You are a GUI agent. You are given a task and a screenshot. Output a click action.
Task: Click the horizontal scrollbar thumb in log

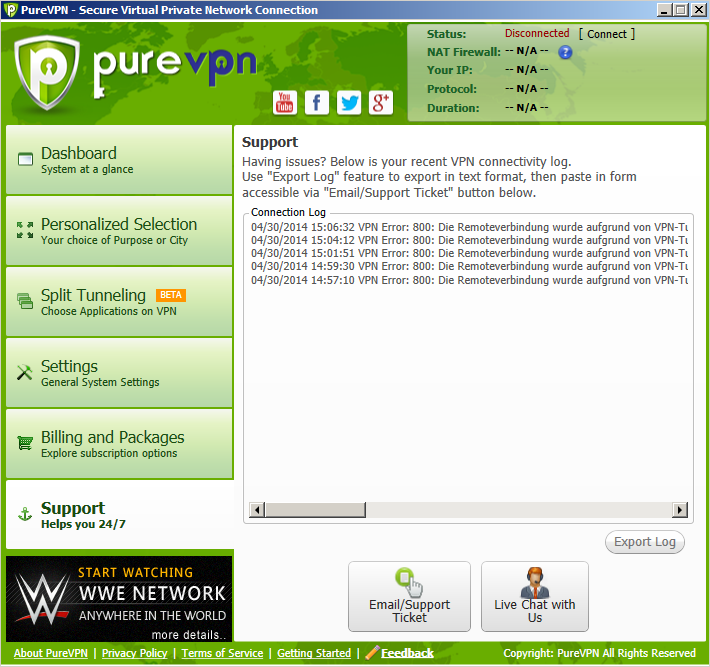[315, 510]
